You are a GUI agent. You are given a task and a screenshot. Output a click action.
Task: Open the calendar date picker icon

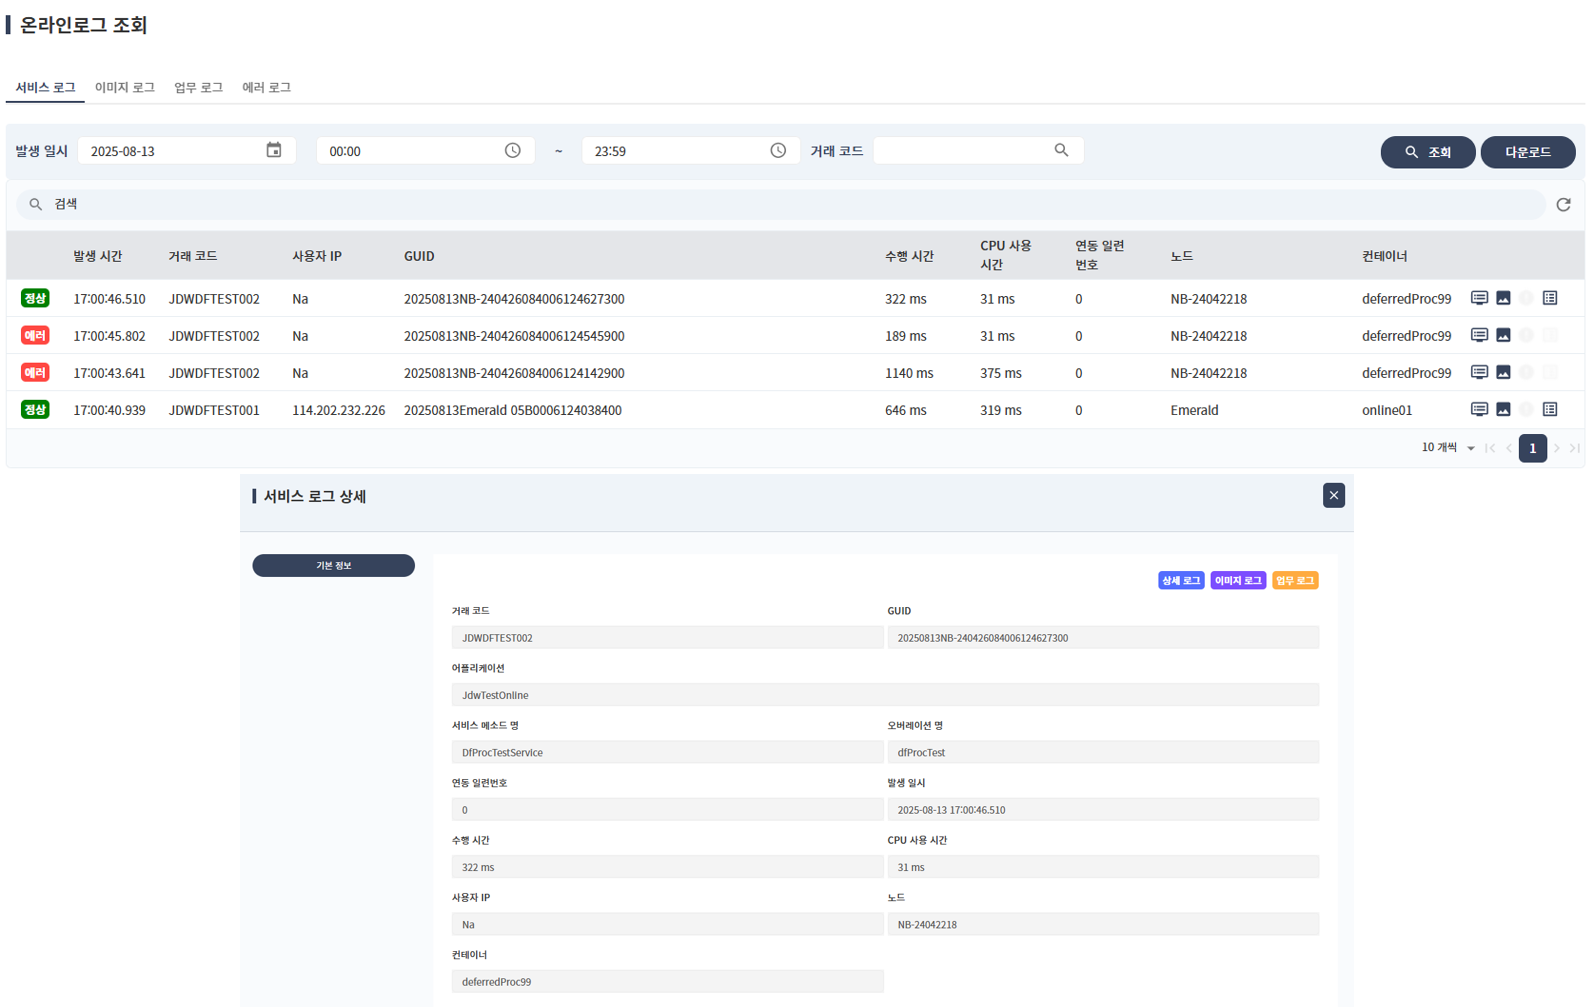click(x=273, y=150)
